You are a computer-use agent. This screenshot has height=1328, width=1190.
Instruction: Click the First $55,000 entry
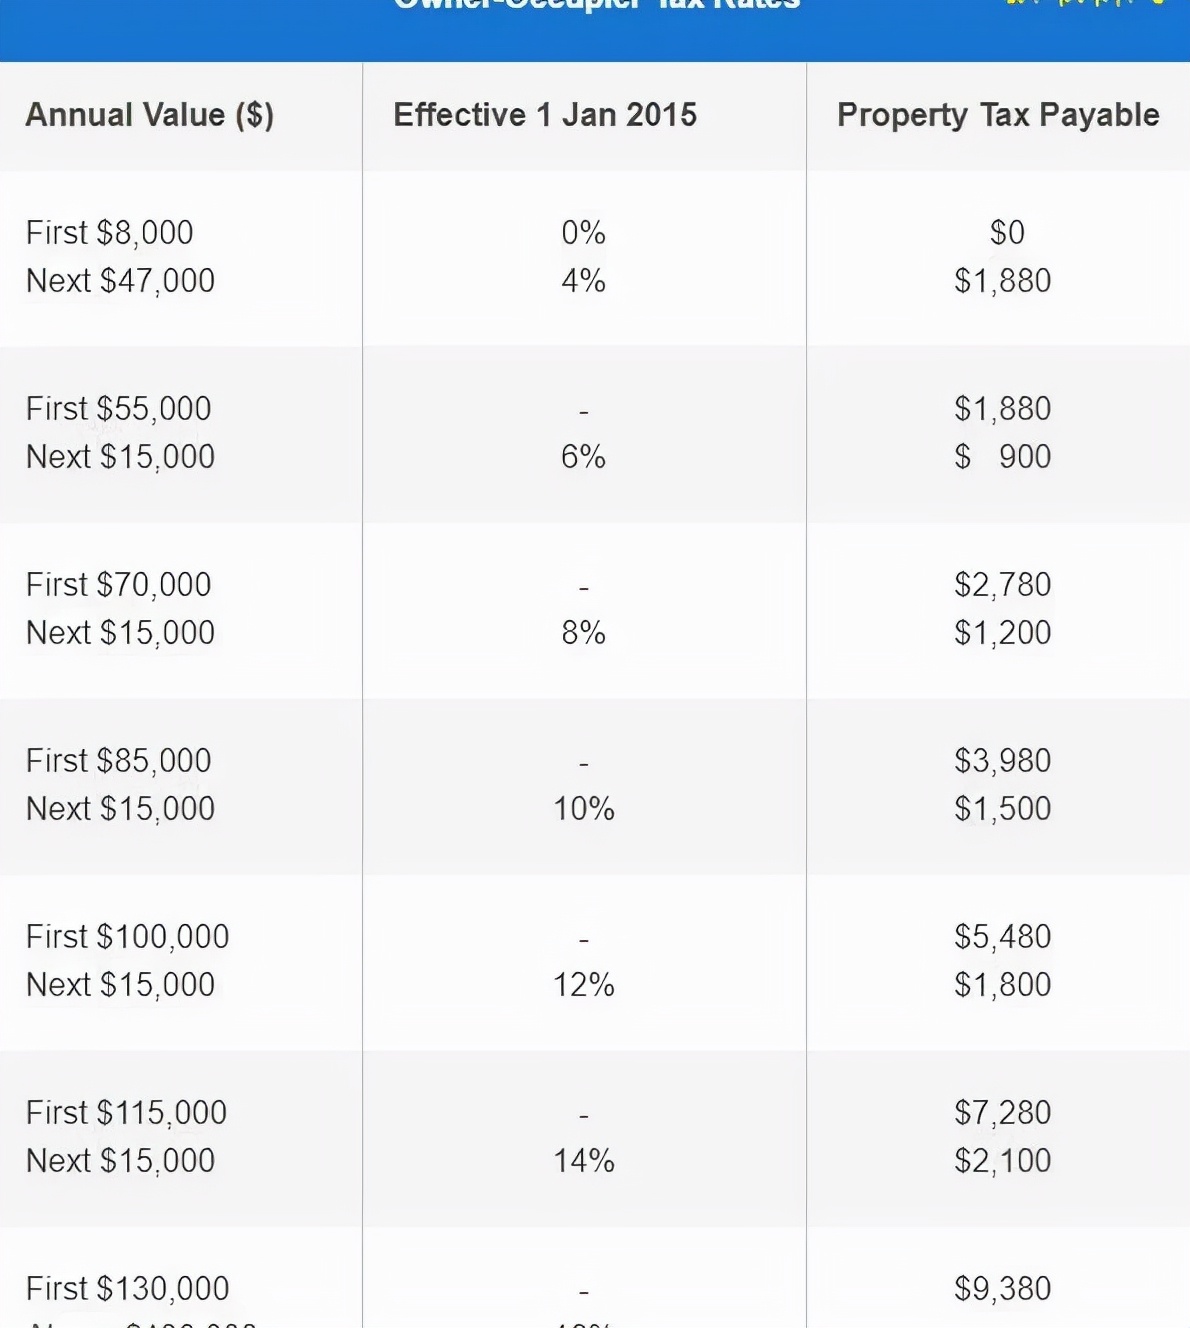pyautogui.click(x=119, y=409)
